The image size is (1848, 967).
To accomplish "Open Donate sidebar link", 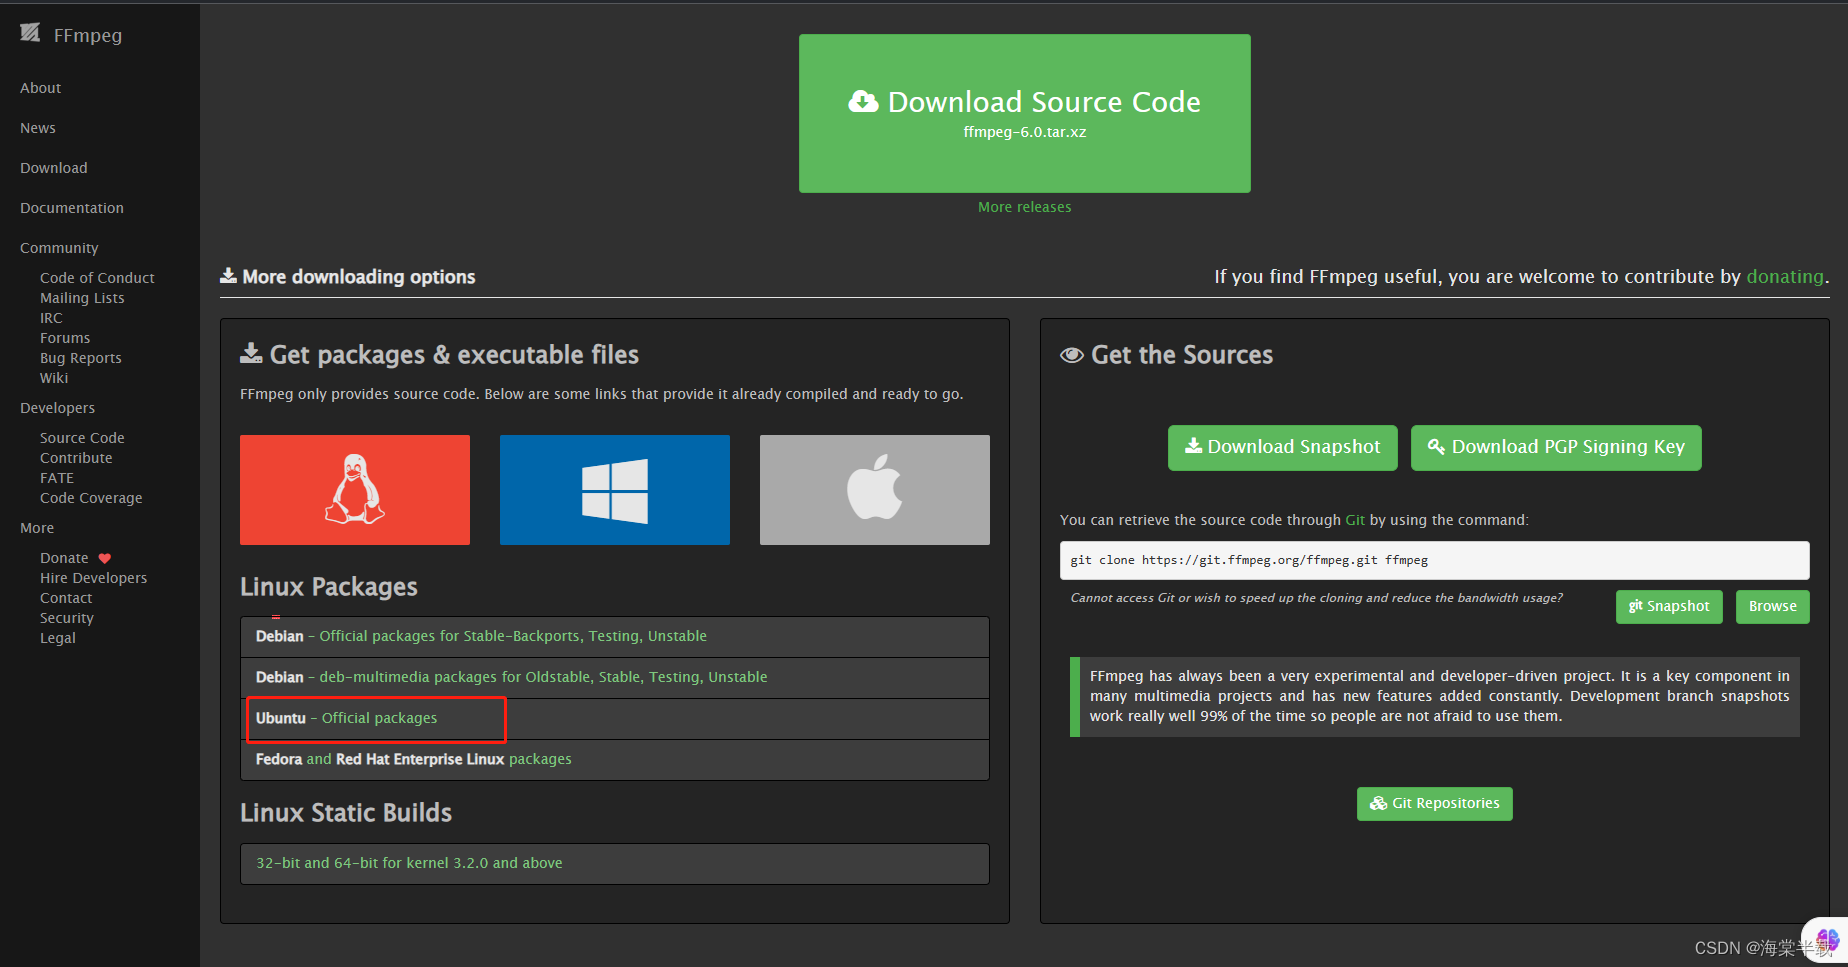I will 64,558.
